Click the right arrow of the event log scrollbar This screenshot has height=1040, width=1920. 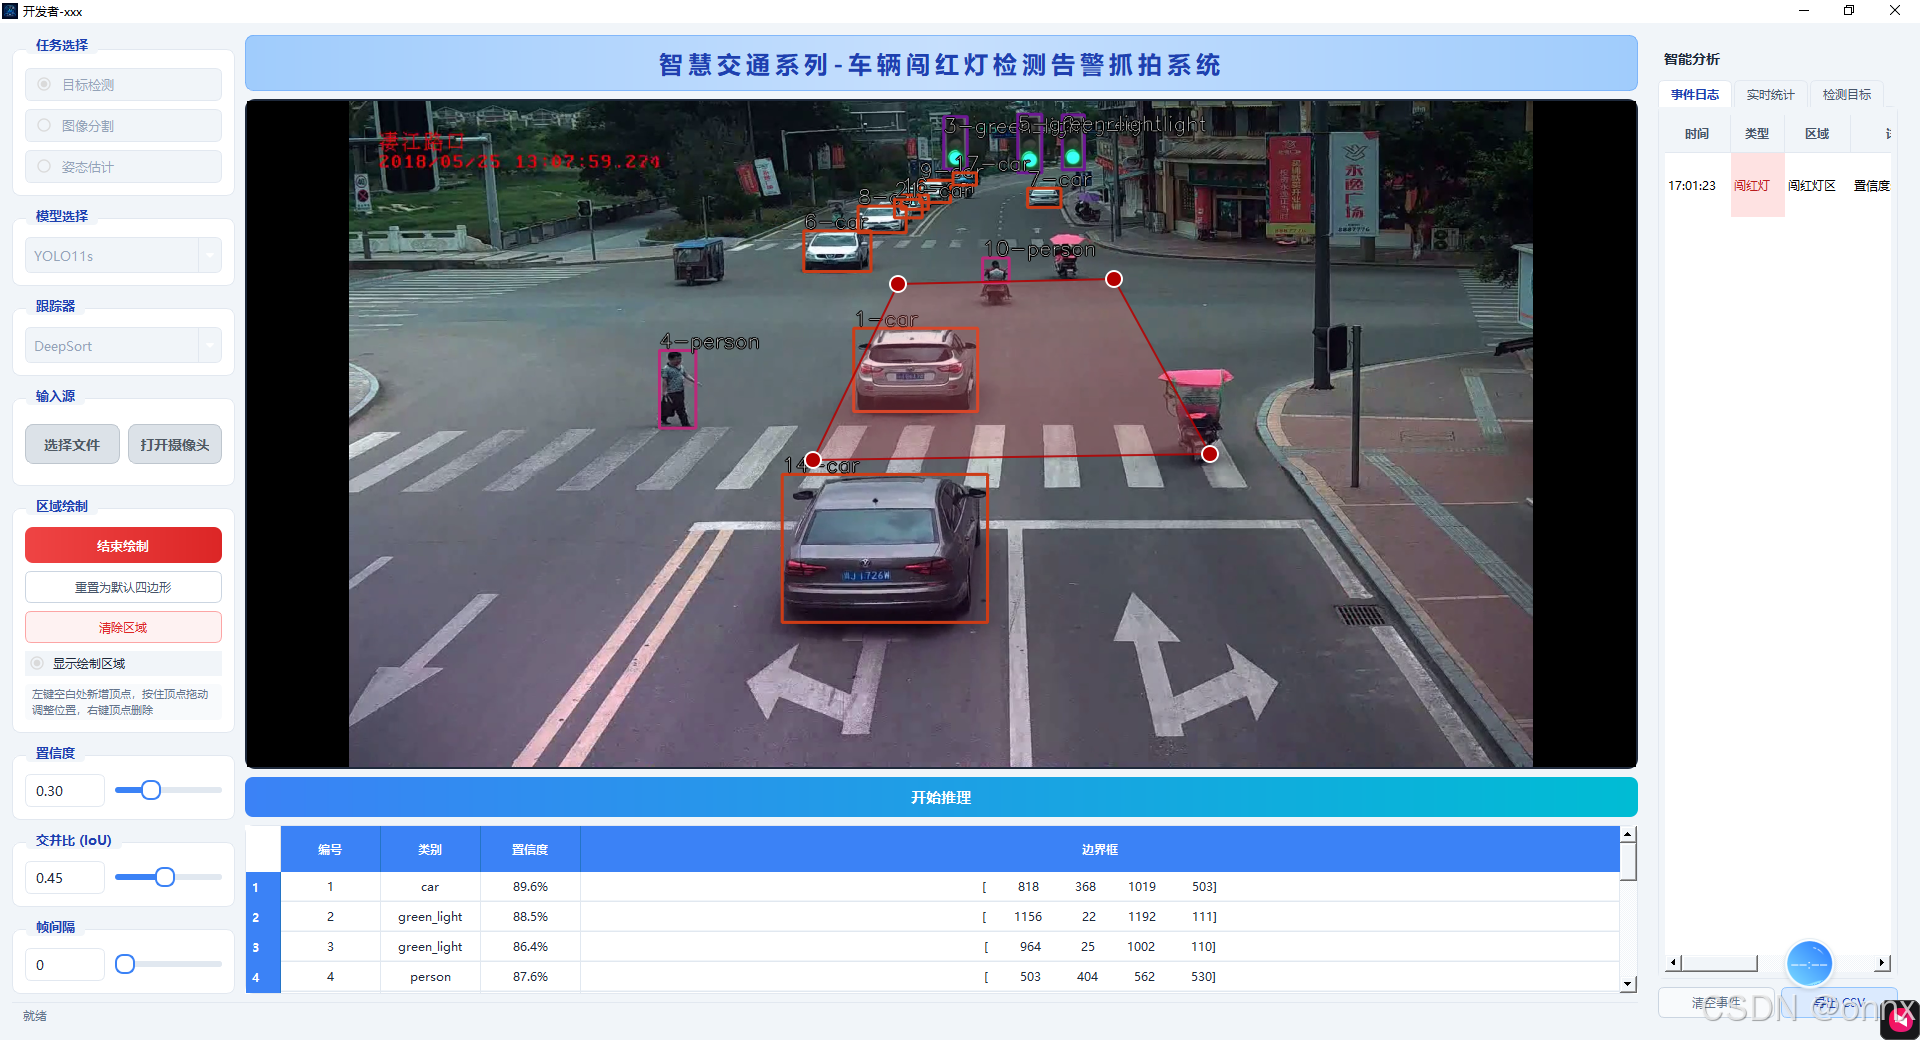(x=1882, y=963)
